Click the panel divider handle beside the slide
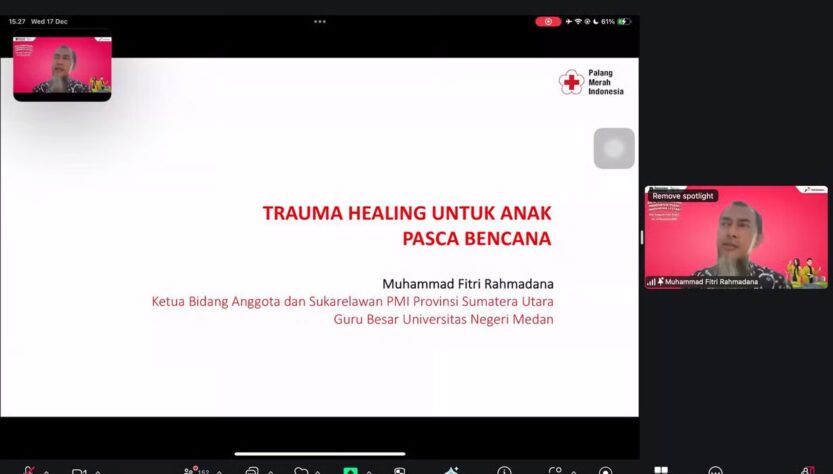Screen dimensions: 833x474 [x=641, y=238]
